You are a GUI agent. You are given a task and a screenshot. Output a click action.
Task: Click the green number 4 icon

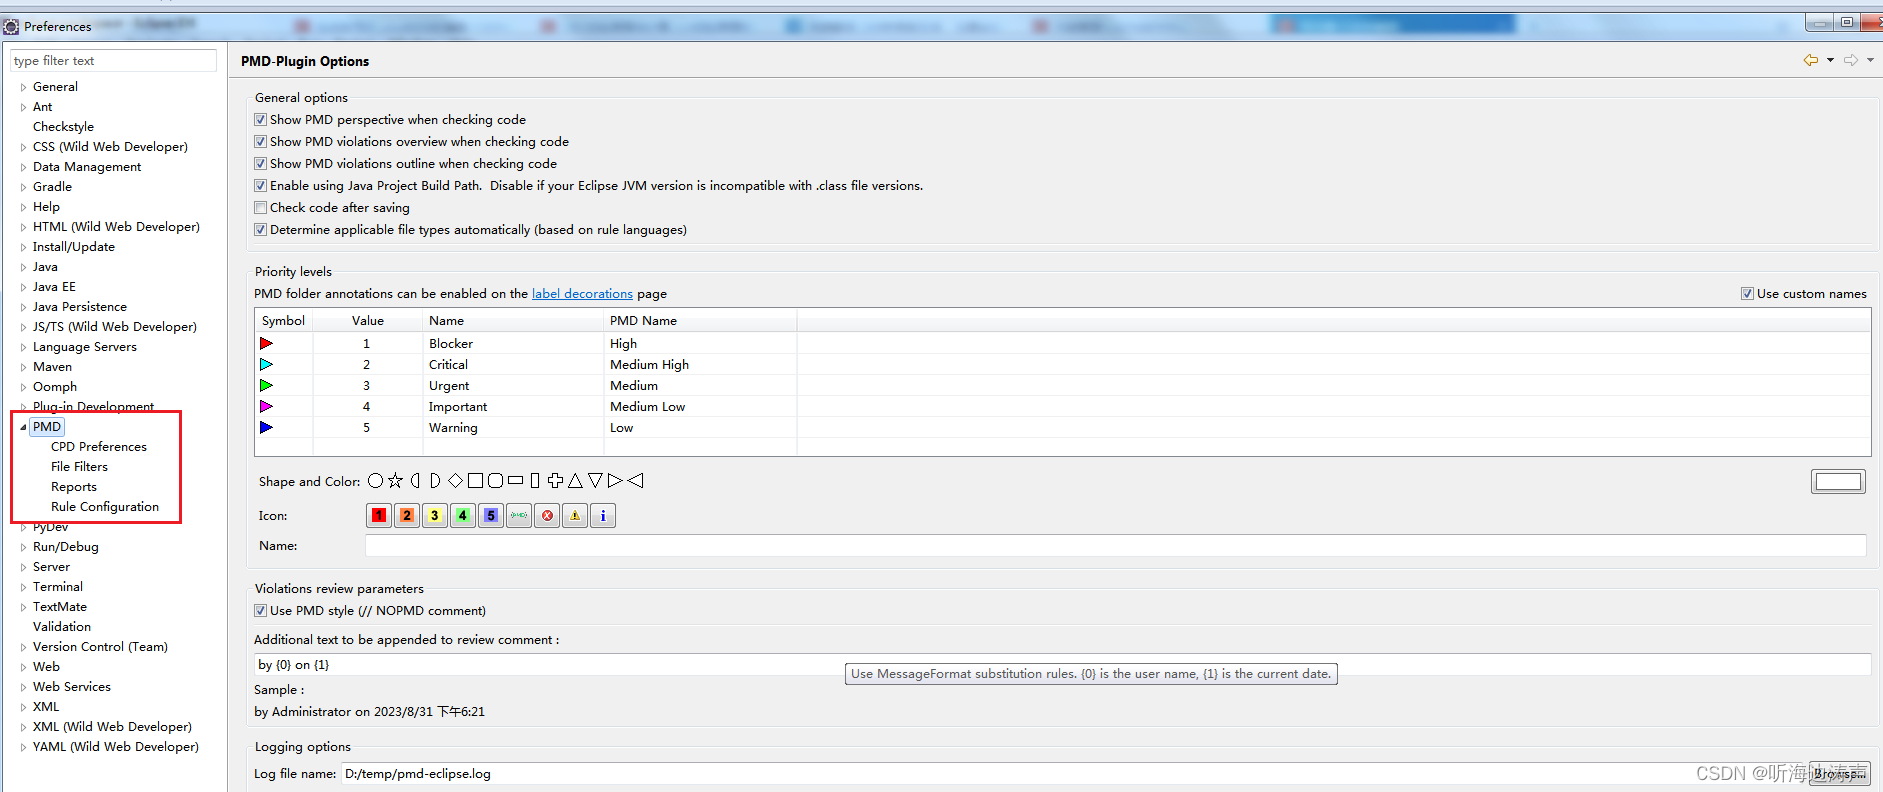(x=463, y=515)
